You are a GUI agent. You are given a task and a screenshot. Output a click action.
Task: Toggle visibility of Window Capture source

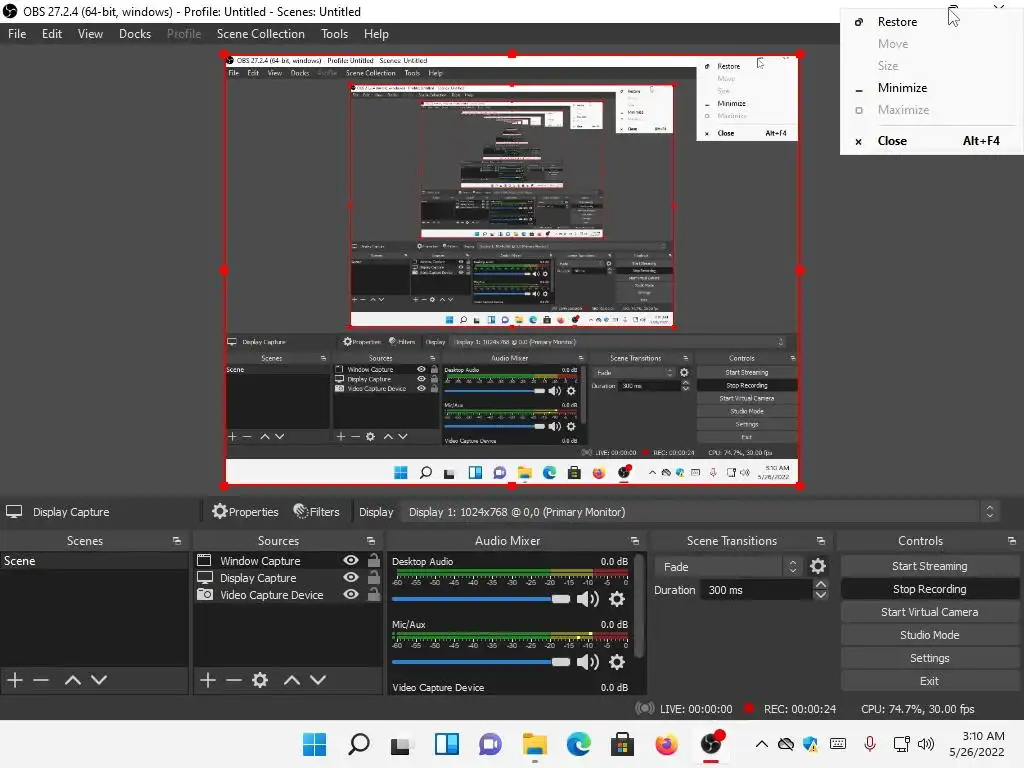tap(351, 560)
